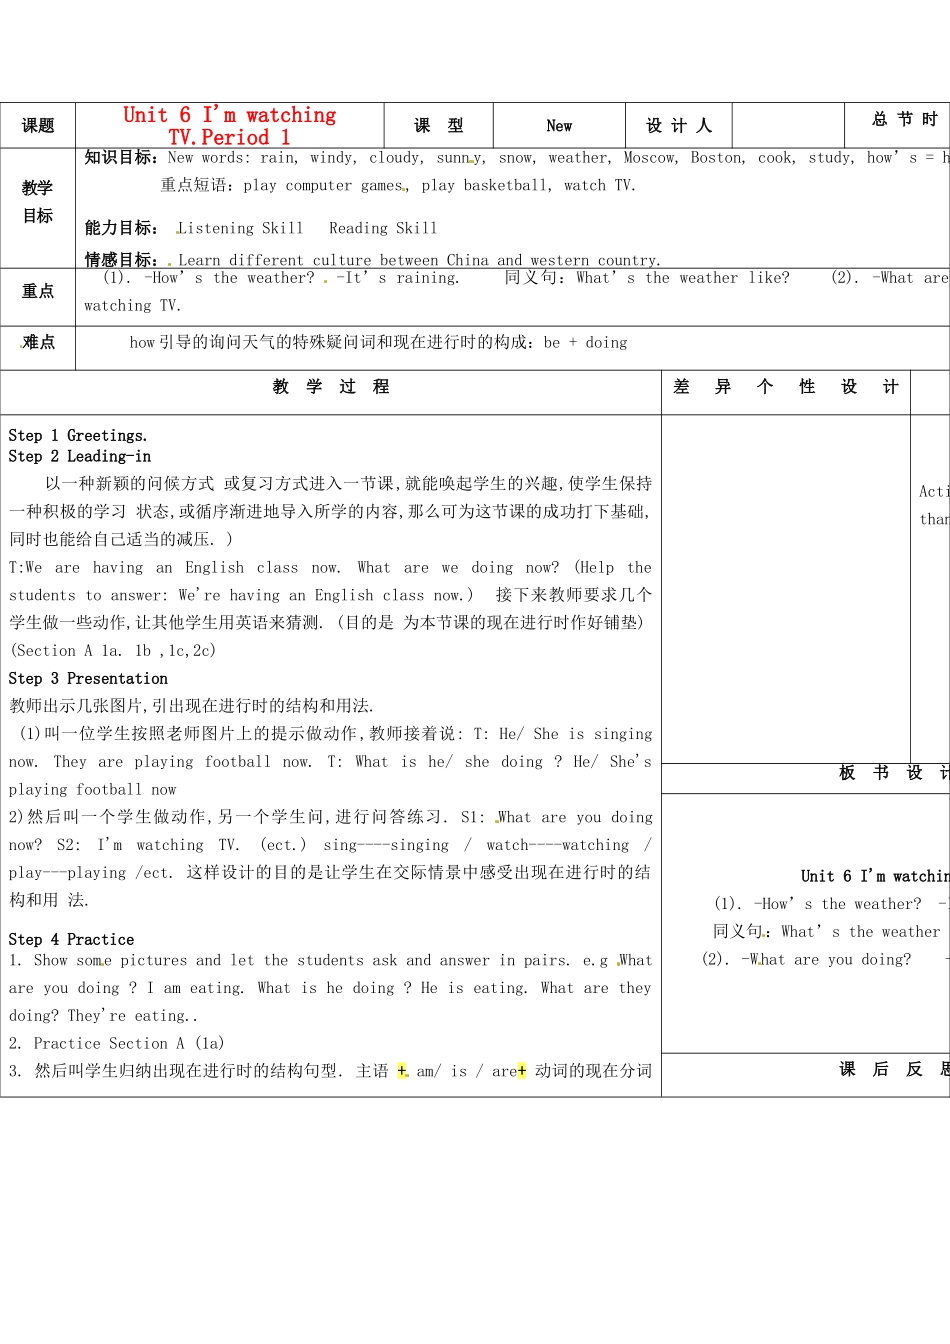Click 'Step 4 Practice' line
Screen dimensions: 950x1344
tap(71, 940)
